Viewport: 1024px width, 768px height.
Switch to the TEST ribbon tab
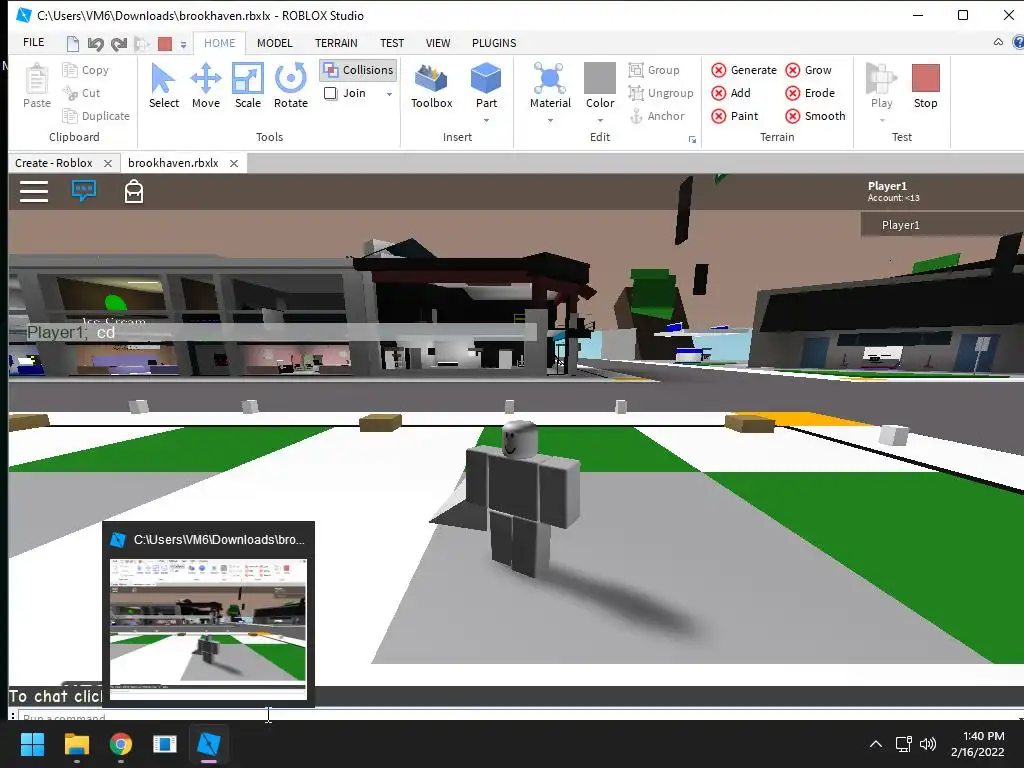(x=392, y=43)
